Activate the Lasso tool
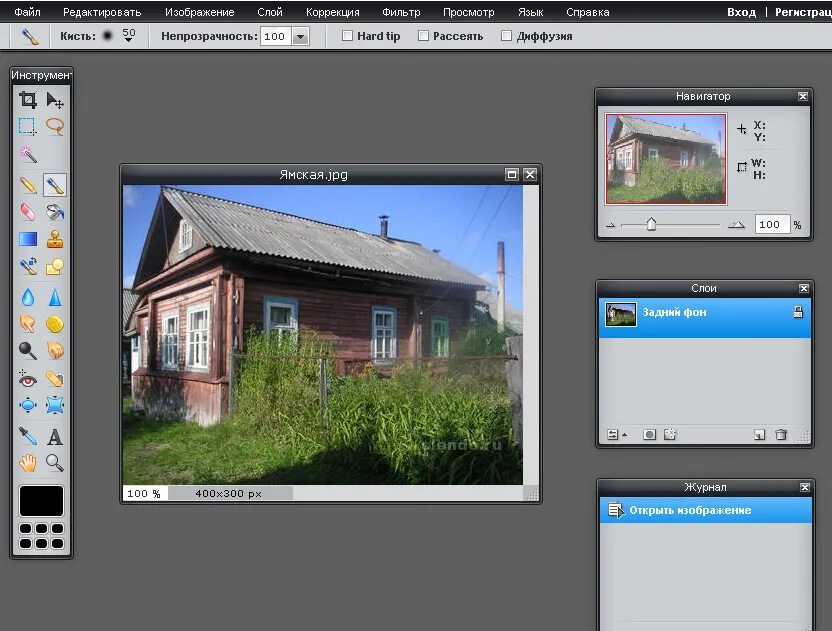The image size is (832, 631). pyautogui.click(x=55, y=126)
